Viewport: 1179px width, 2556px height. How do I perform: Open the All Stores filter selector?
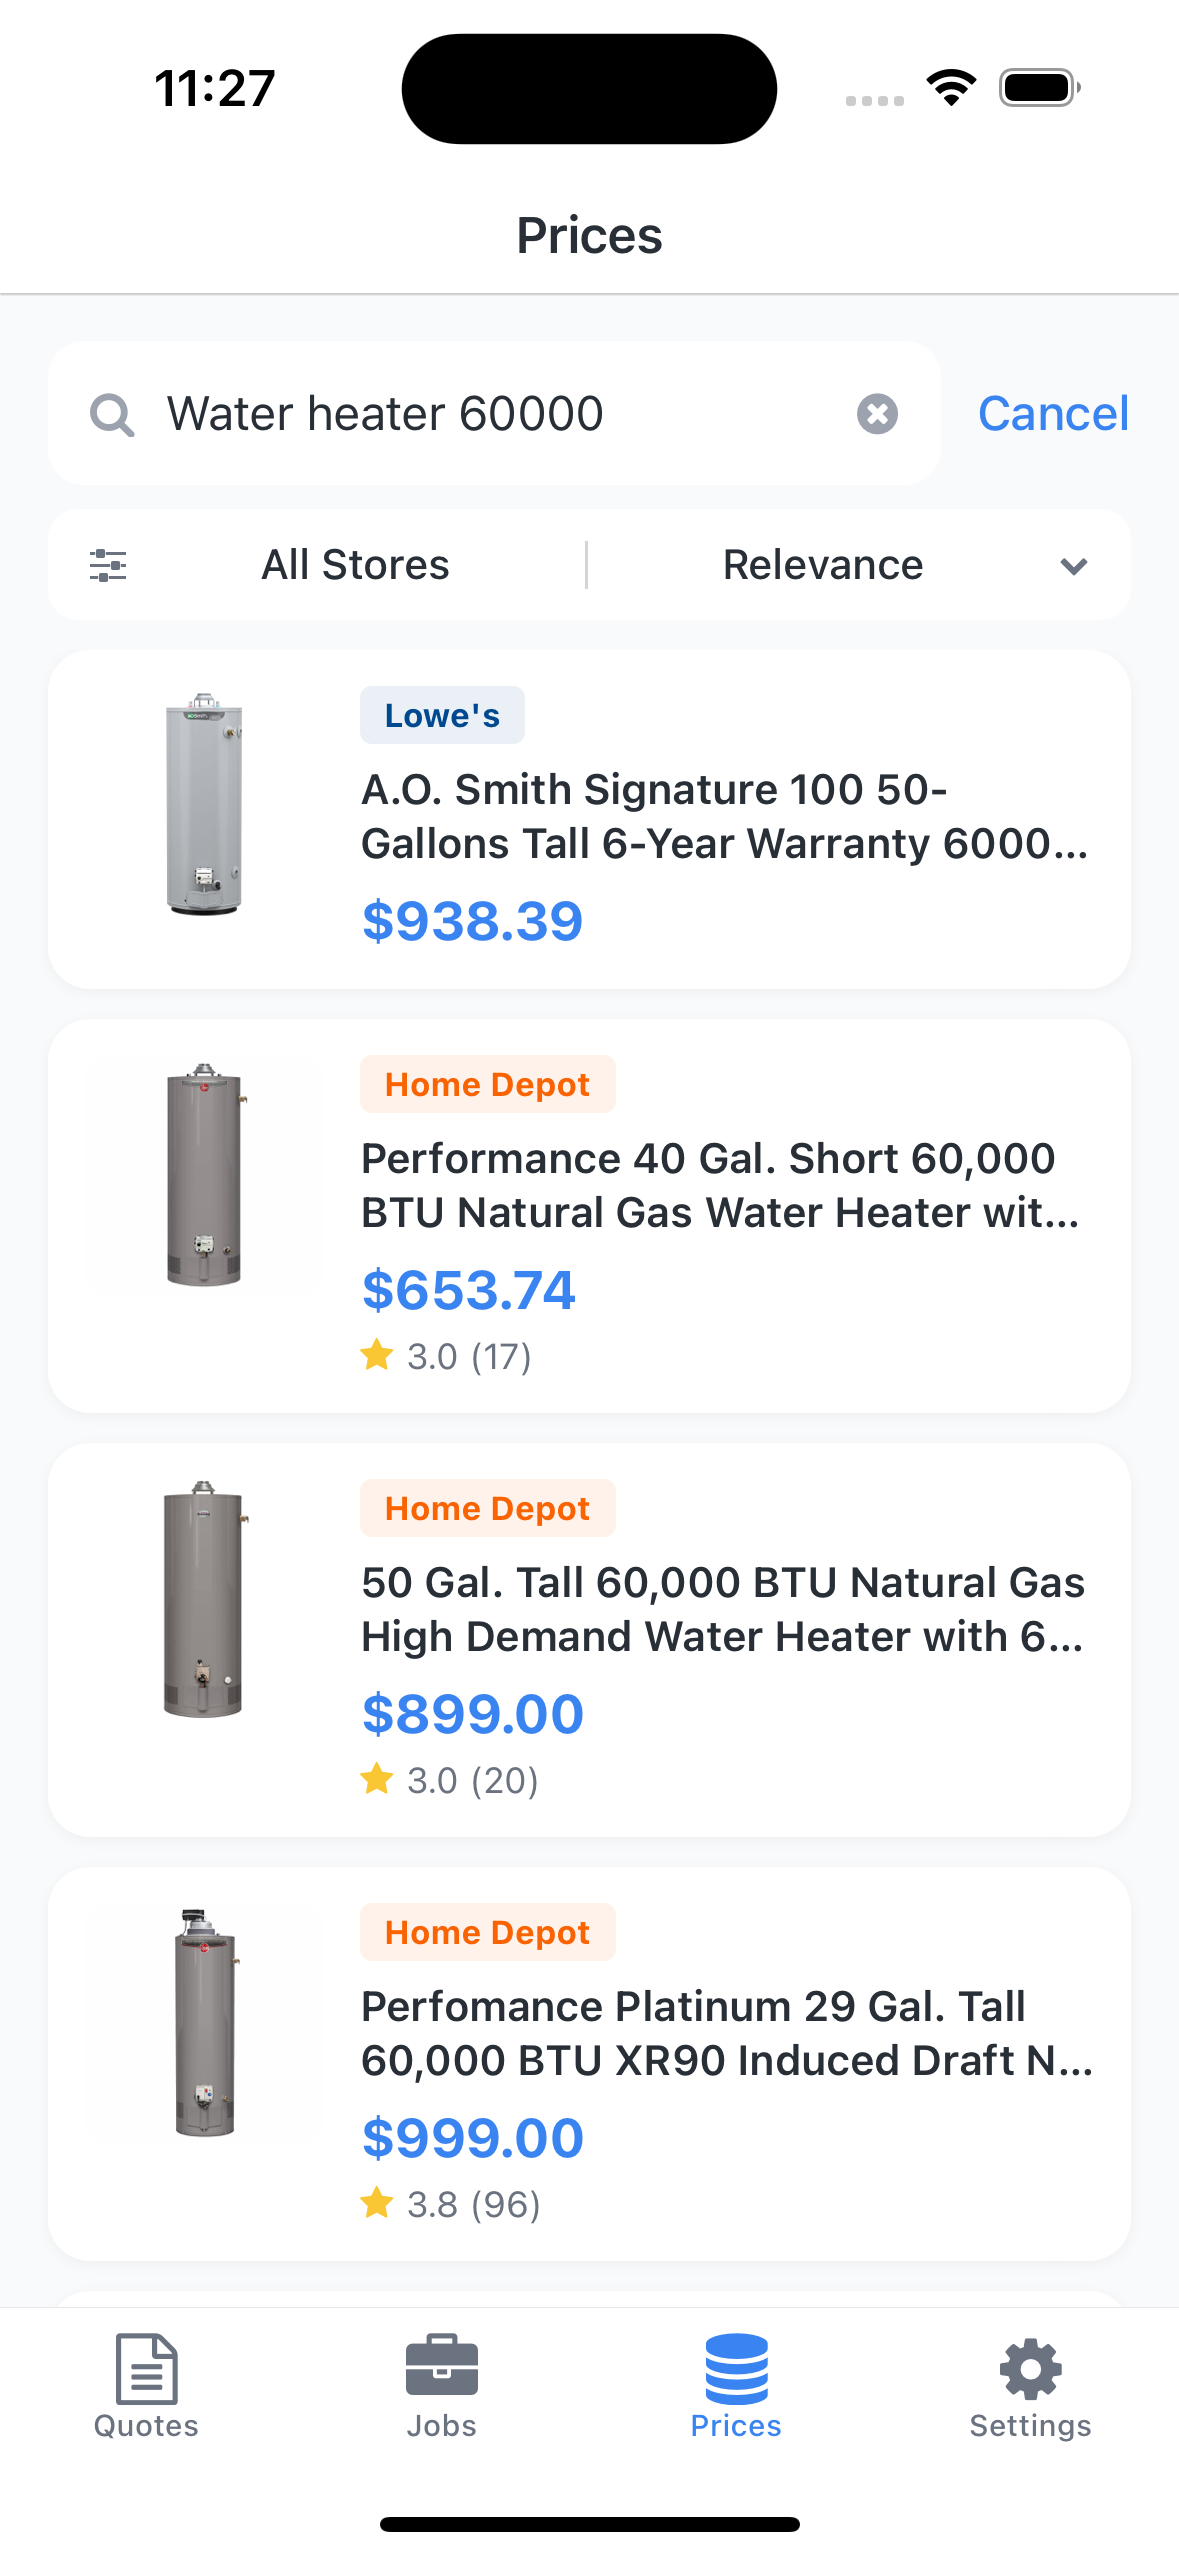355,565
